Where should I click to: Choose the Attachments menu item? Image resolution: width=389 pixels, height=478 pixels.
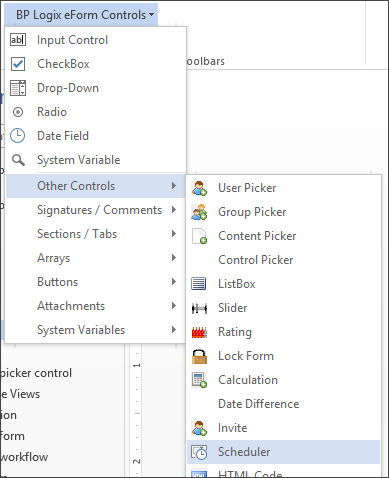click(x=96, y=306)
